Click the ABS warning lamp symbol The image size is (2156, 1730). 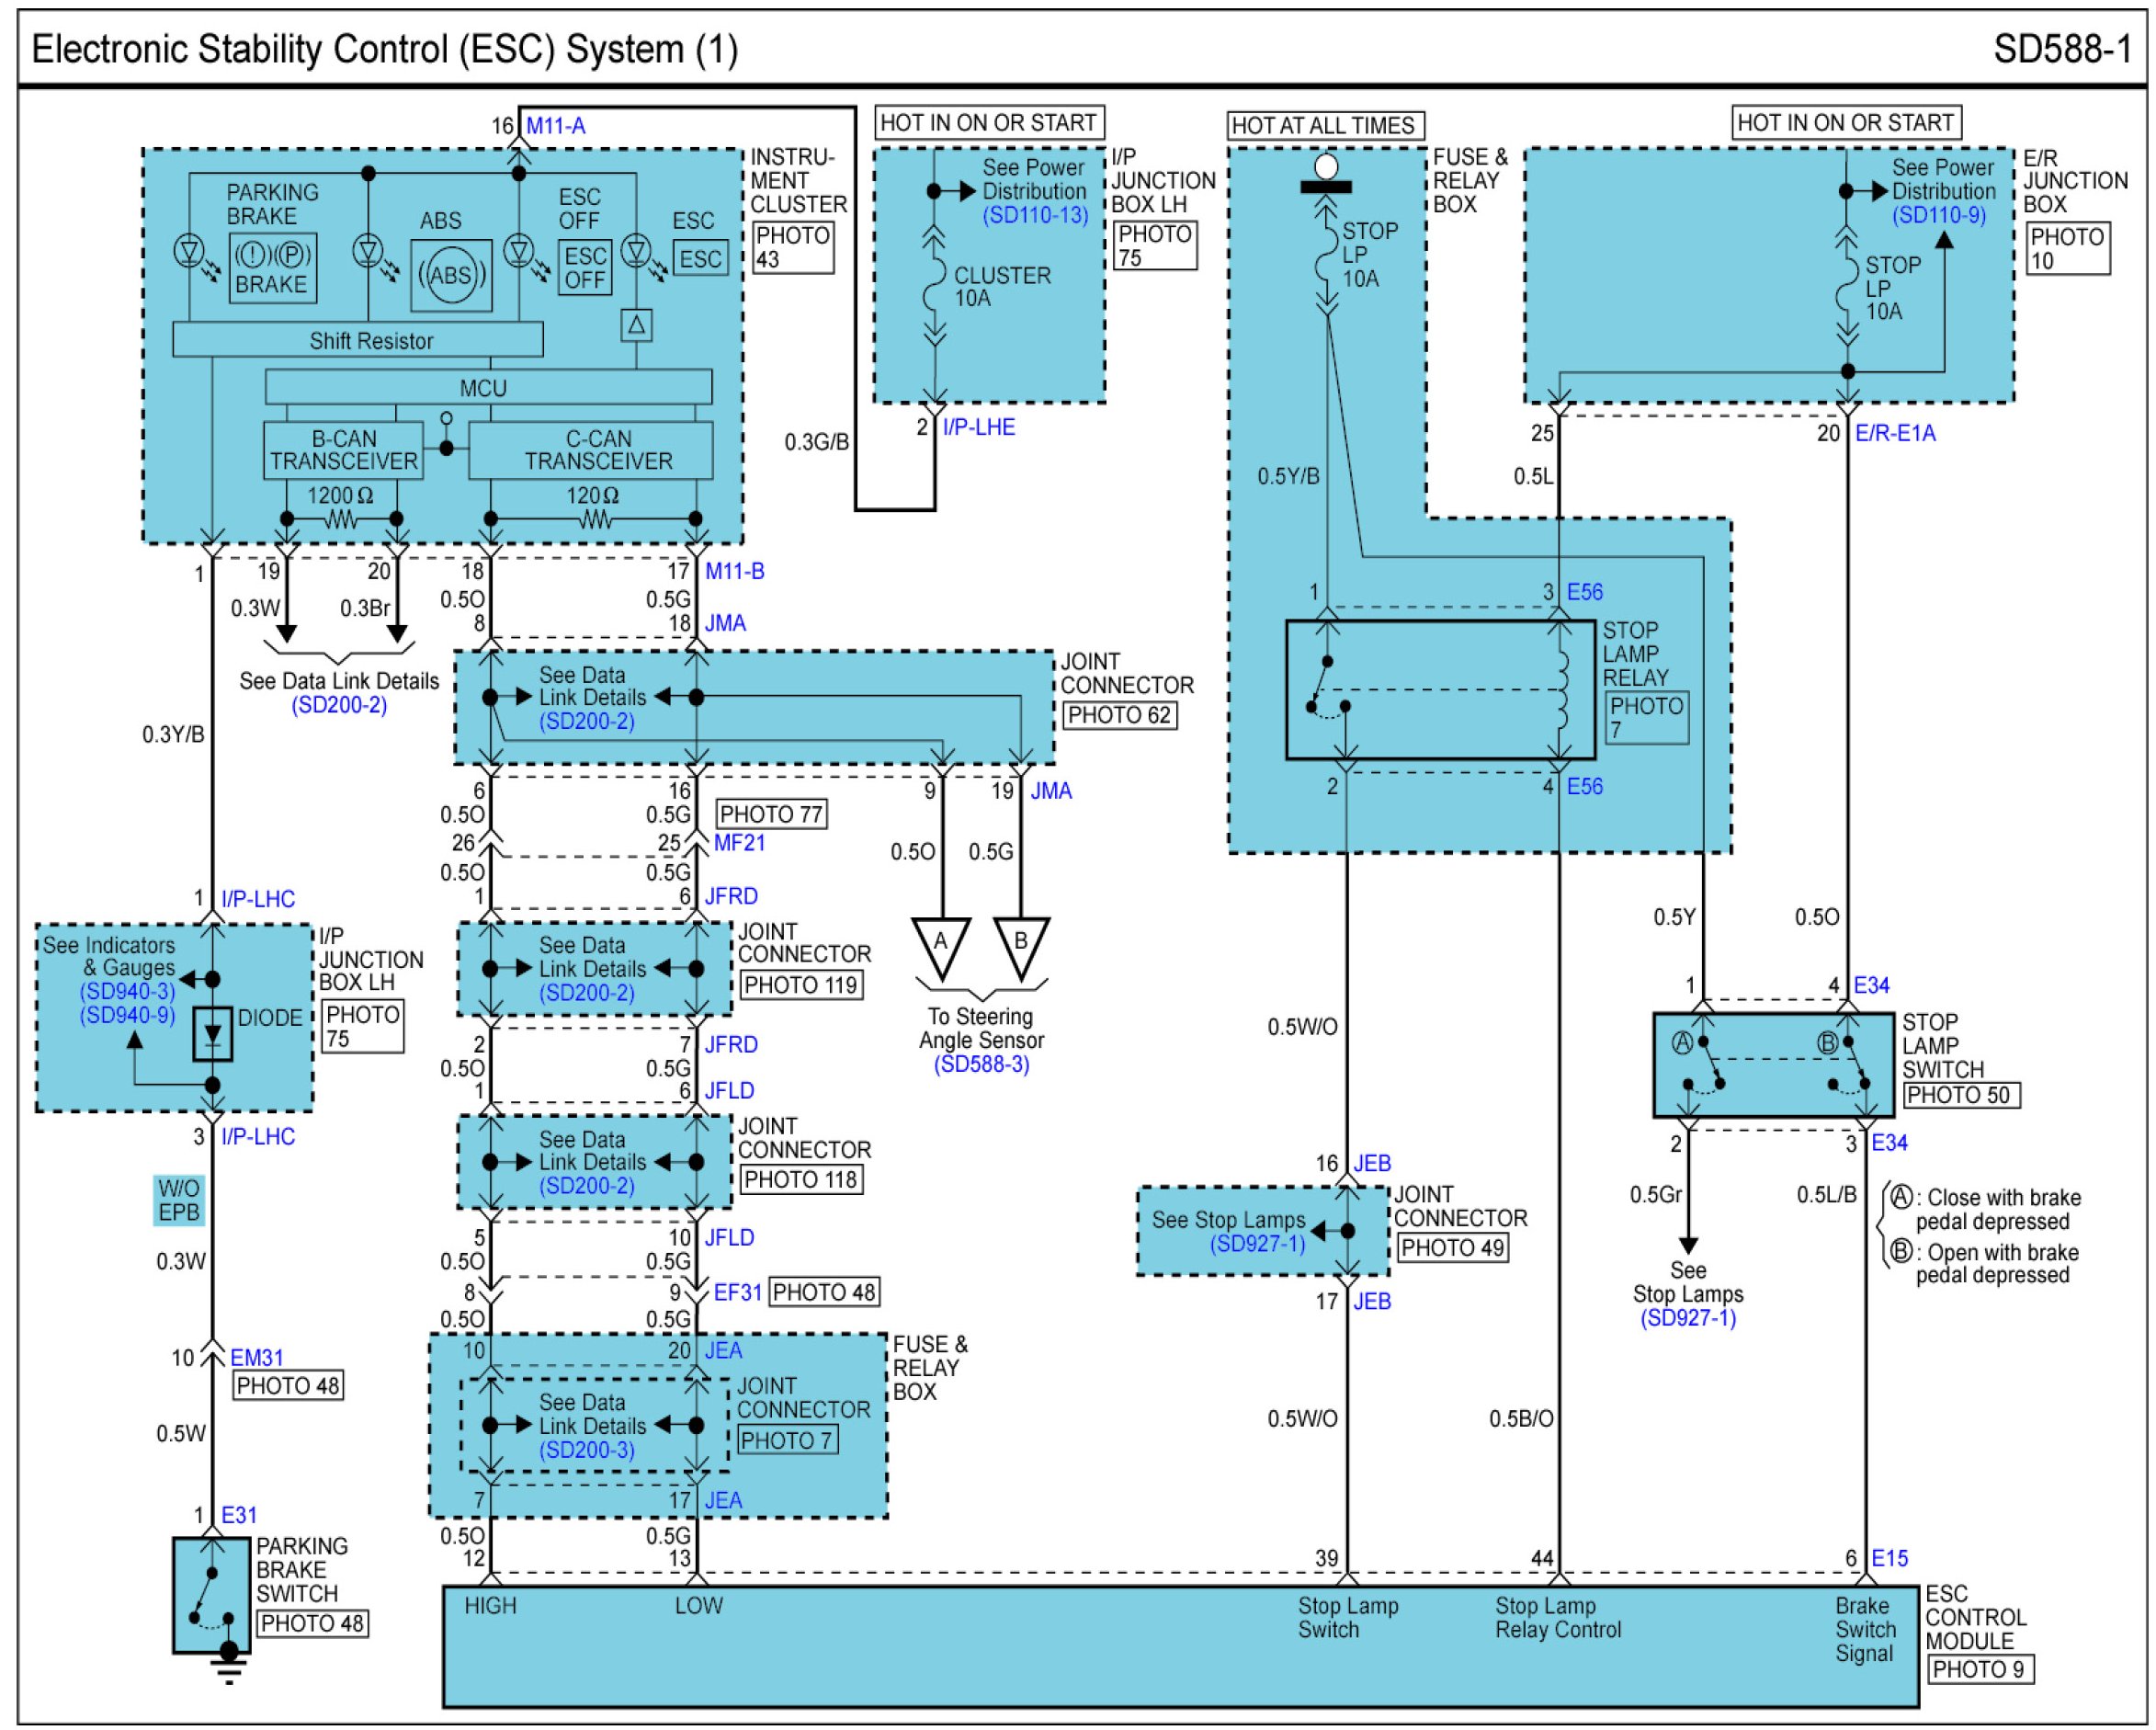click(451, 275)
